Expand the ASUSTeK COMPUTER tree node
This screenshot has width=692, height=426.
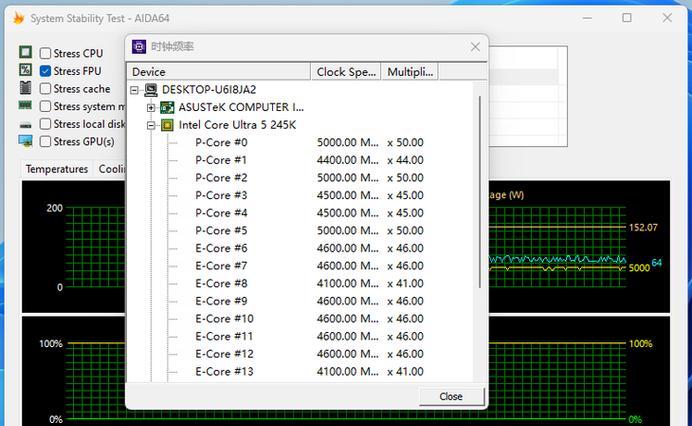coord(151,108)
